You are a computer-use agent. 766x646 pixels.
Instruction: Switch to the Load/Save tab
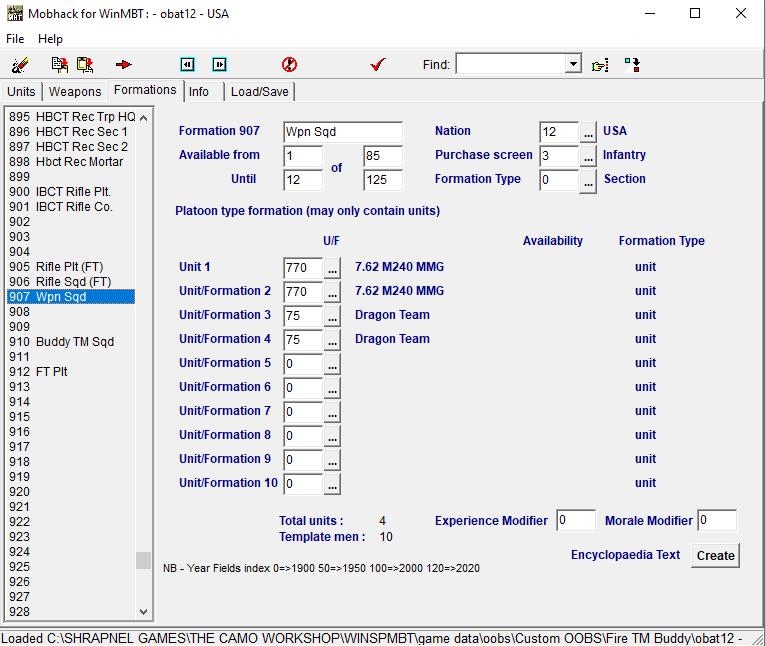click(x=259, y=91)
